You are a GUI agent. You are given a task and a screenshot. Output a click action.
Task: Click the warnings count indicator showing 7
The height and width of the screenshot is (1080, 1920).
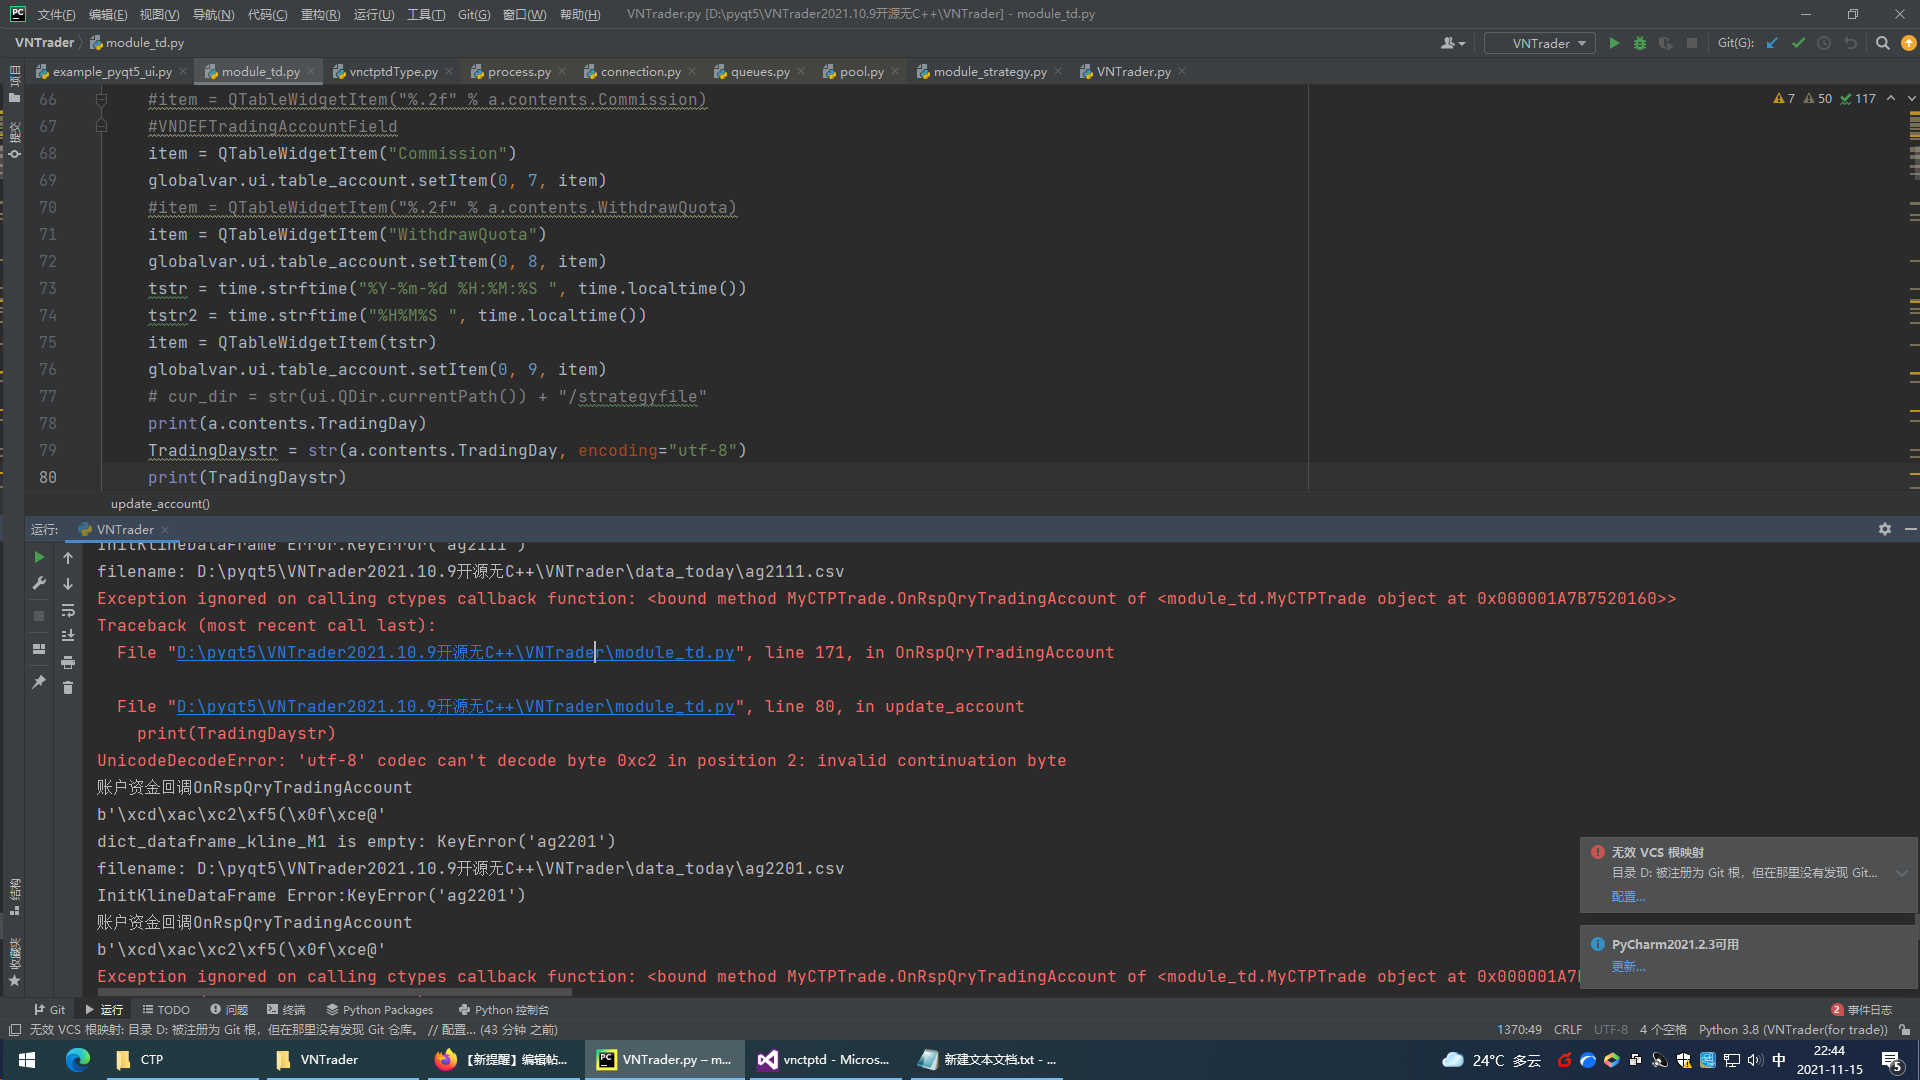coord(1784,98)
